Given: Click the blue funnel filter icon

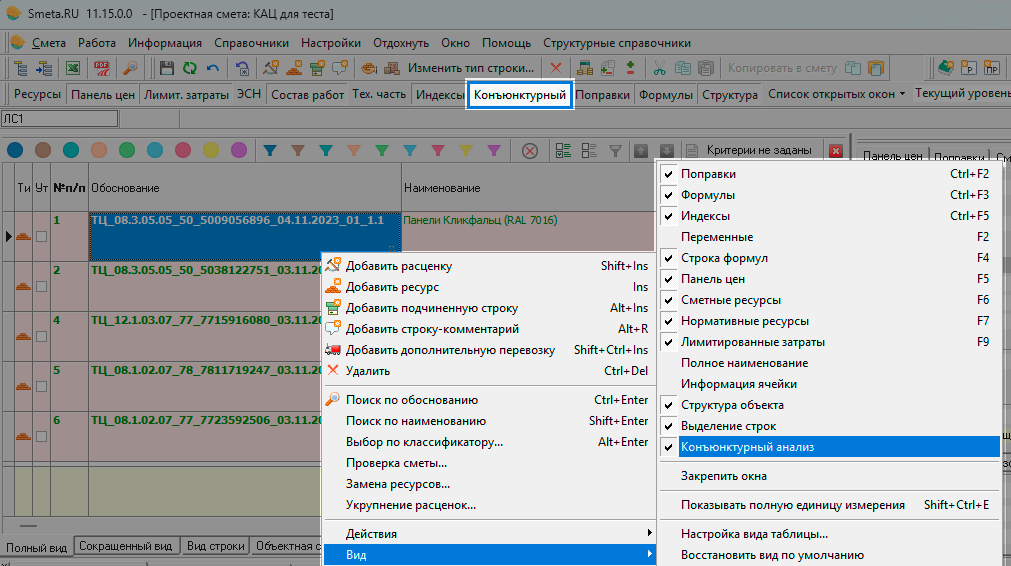Looking at the screenshot, I should click(x=269, y=150).
